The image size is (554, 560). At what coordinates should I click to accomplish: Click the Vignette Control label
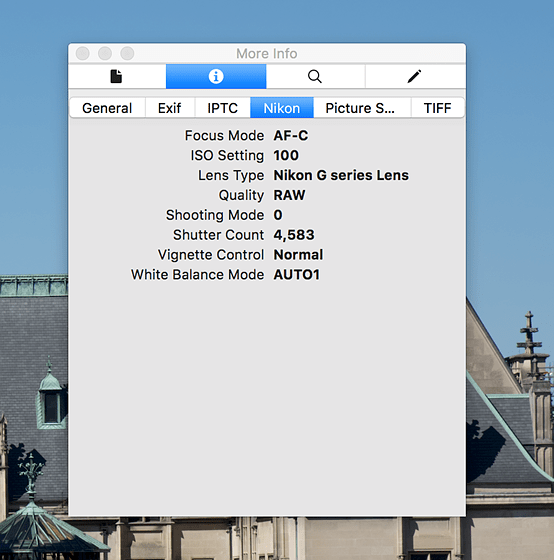click(211, 255)
